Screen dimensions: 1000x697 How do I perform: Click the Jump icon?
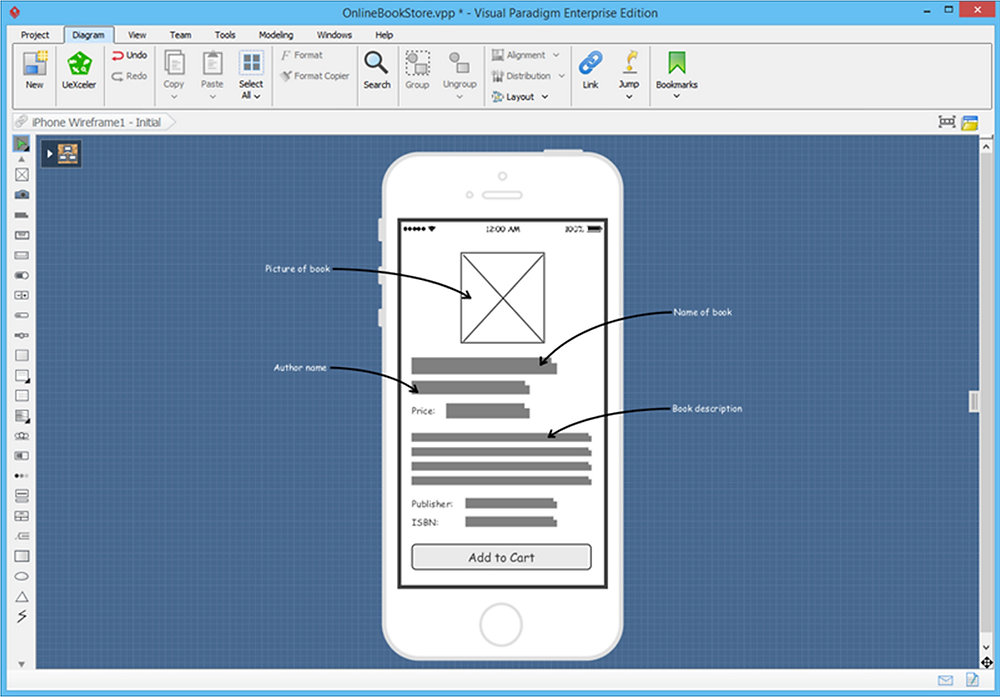point(629,62)
